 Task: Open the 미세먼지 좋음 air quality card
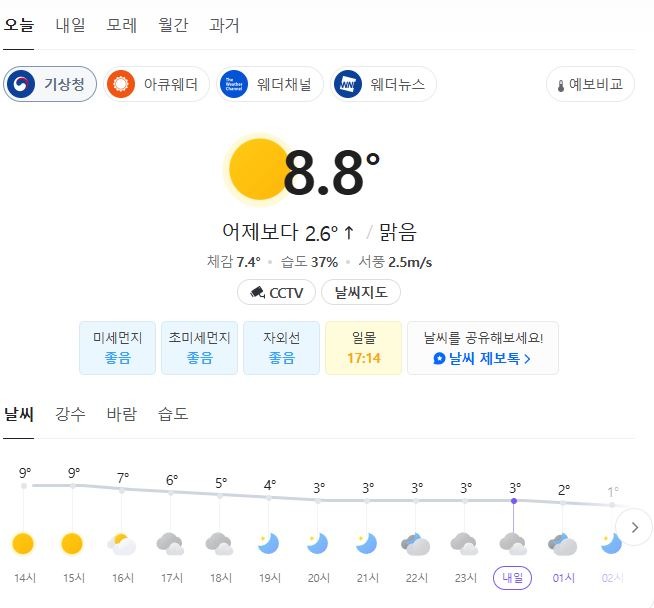(x=117, y=347)
